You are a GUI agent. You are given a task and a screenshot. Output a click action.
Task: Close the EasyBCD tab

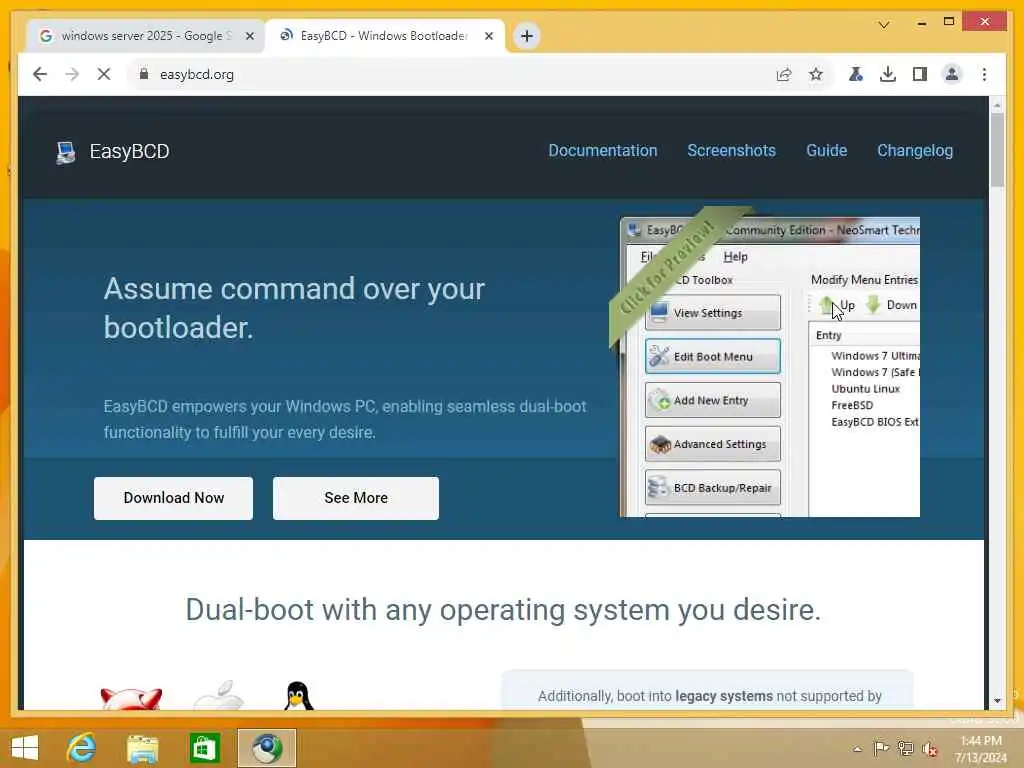(488, 36)
